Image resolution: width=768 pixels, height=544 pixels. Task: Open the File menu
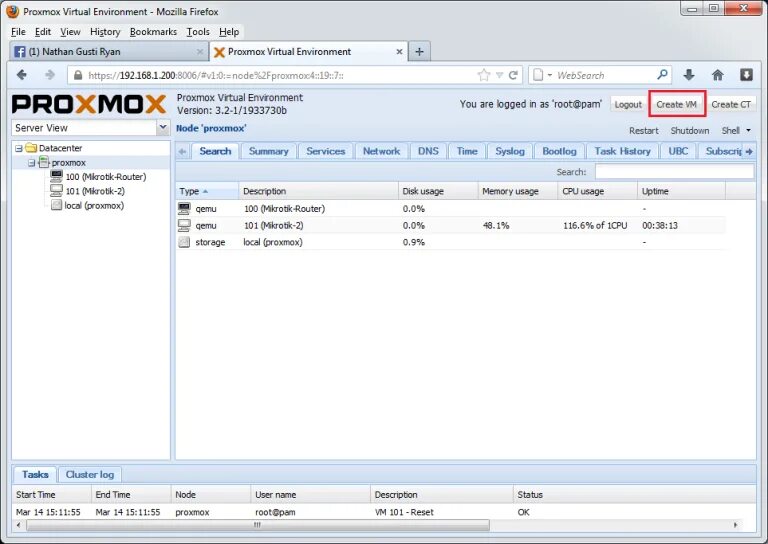click(18, 32)
